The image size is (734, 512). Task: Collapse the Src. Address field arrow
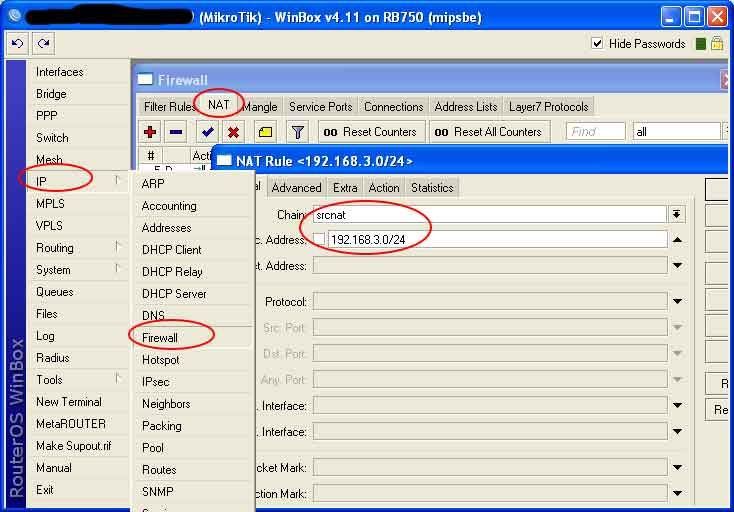(x=677, y=240)
